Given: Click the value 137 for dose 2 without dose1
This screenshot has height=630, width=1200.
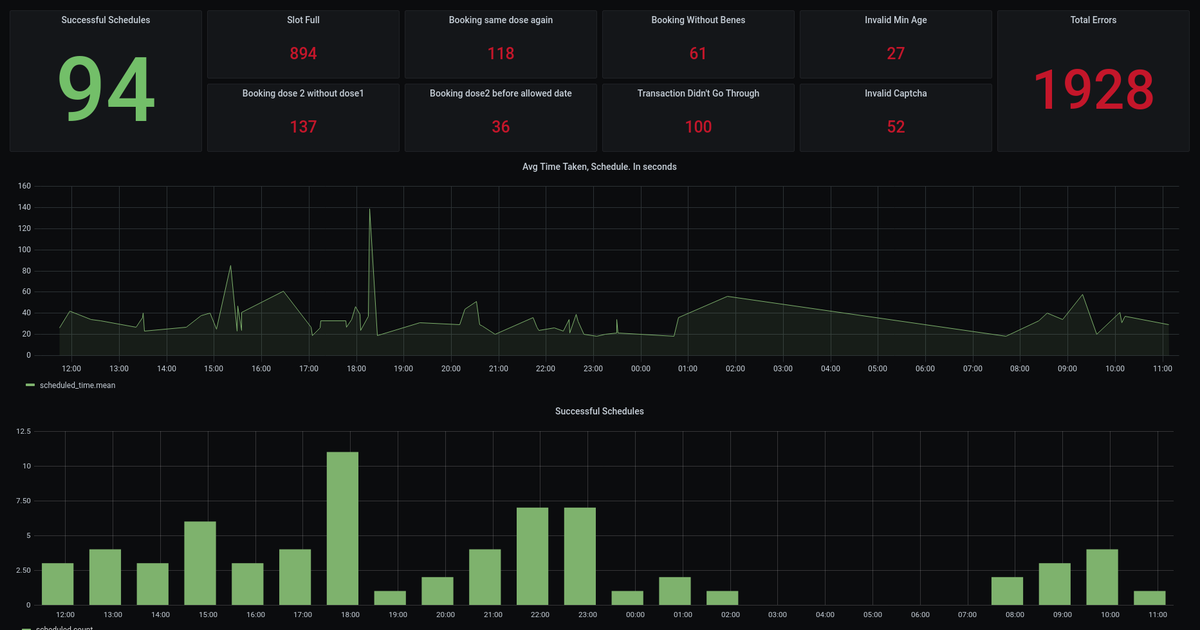Looking at the screenshot, I should [303, 127].
